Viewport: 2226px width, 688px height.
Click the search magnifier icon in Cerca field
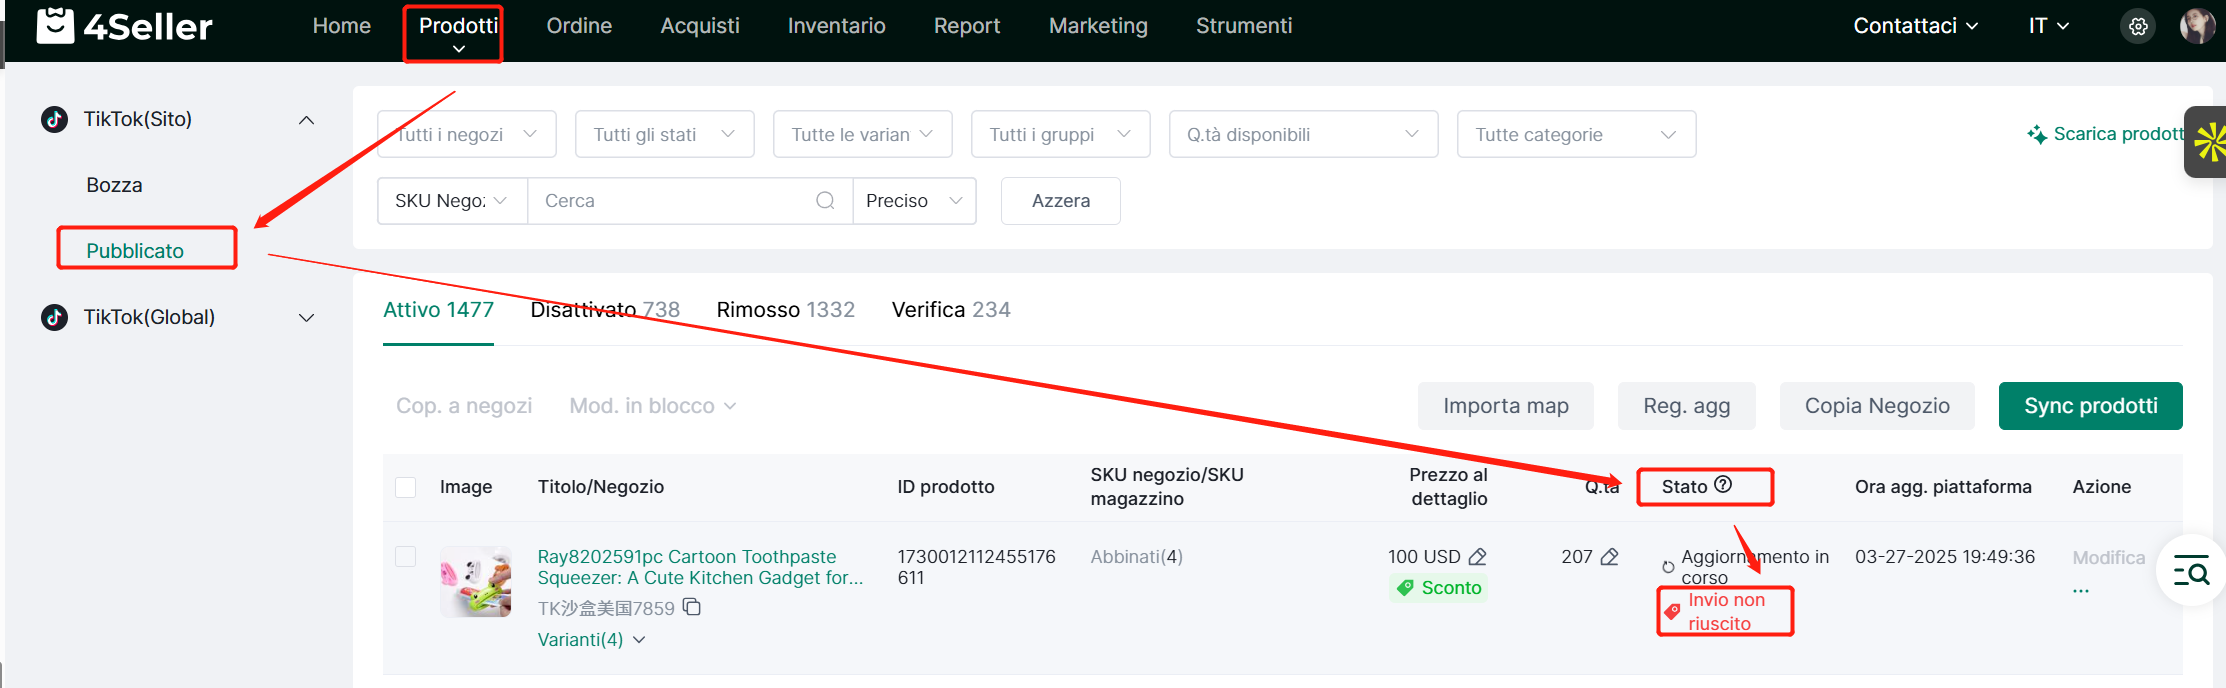(x=825, y=201)
